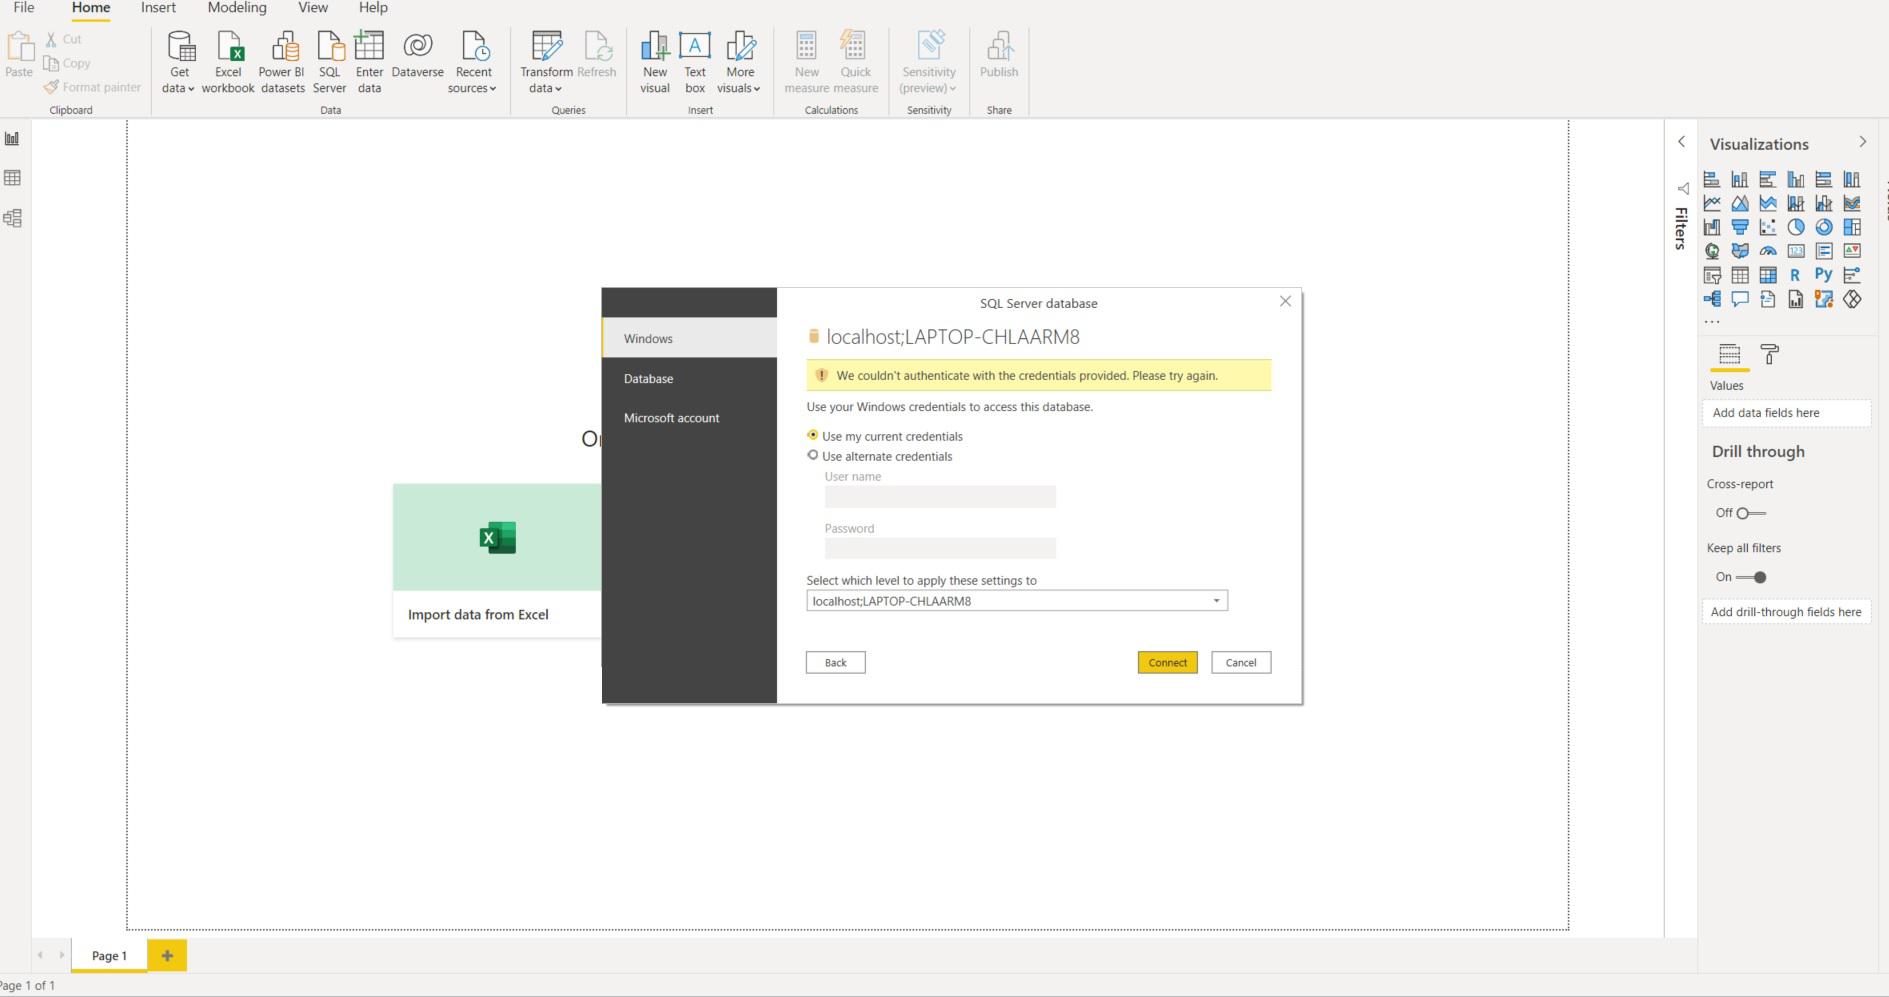Insert a Text box
The image size is (1889, 997).
click(695, 62)
